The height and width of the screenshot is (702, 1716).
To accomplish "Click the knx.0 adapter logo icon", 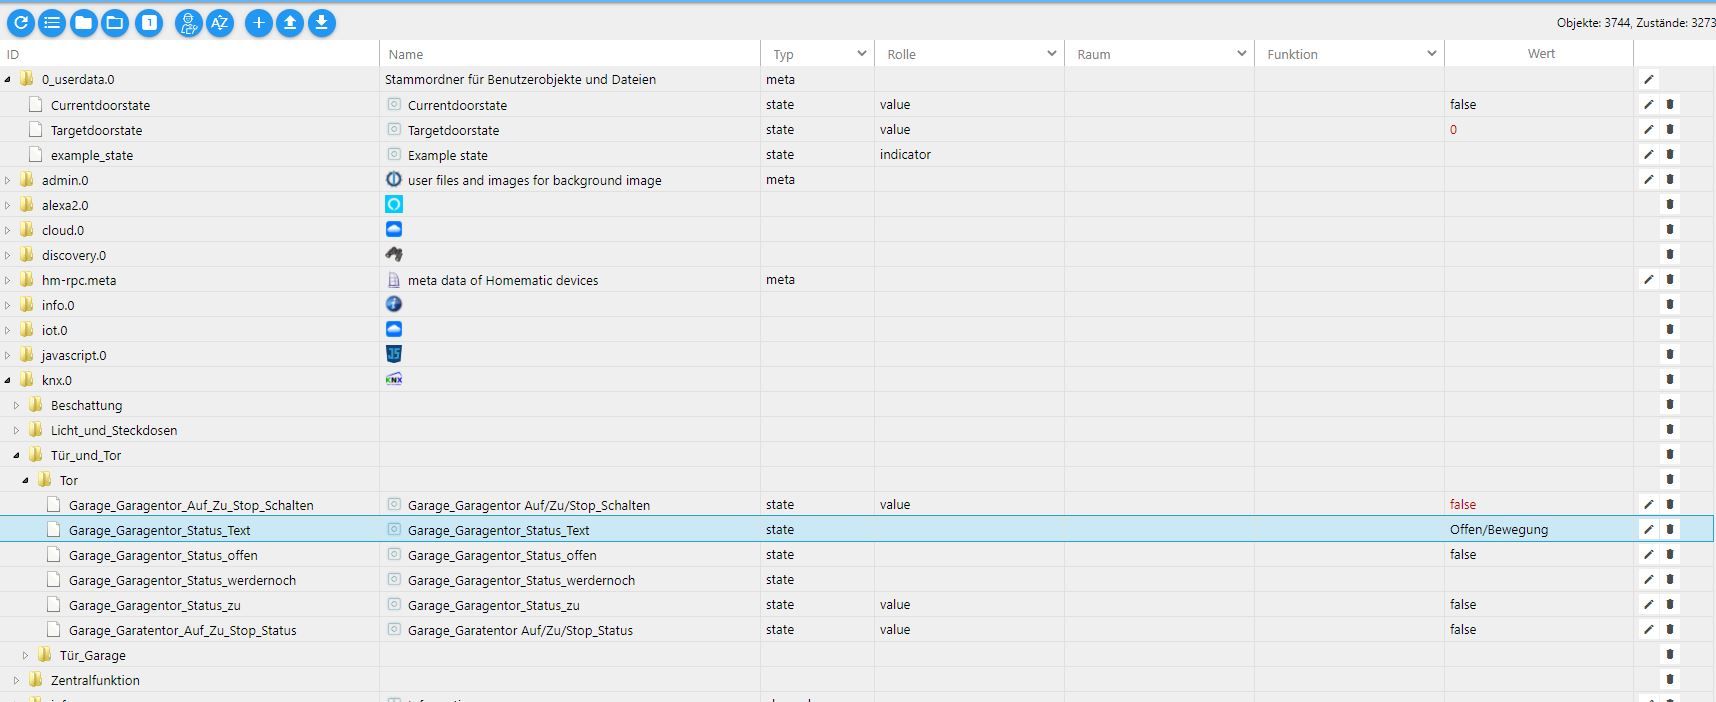I will click(x=394, y=379).
